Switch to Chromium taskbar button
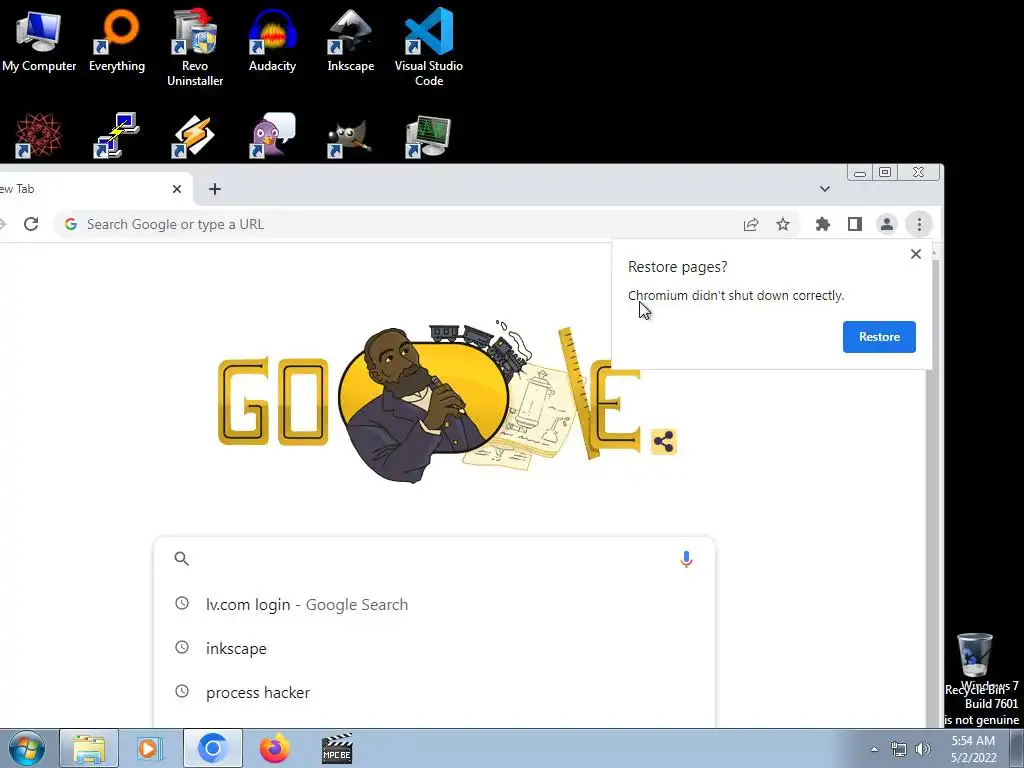This screenshot has width=1024, height=768. [x=212, y=748]
